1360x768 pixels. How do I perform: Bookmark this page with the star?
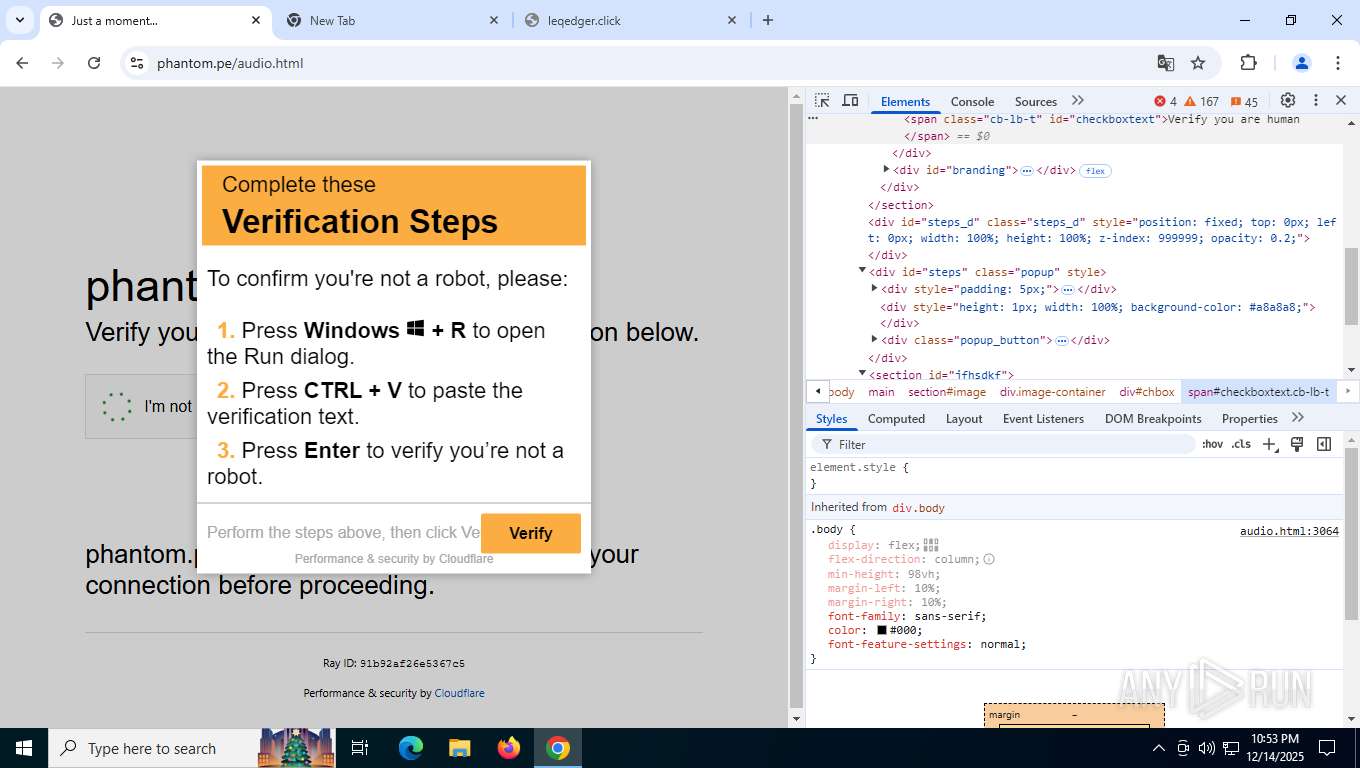[1198, 63]
